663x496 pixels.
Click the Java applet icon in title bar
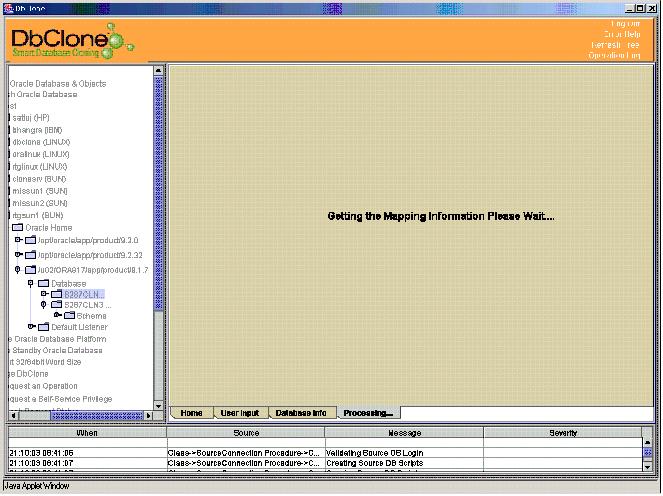[x=8, y=8]
